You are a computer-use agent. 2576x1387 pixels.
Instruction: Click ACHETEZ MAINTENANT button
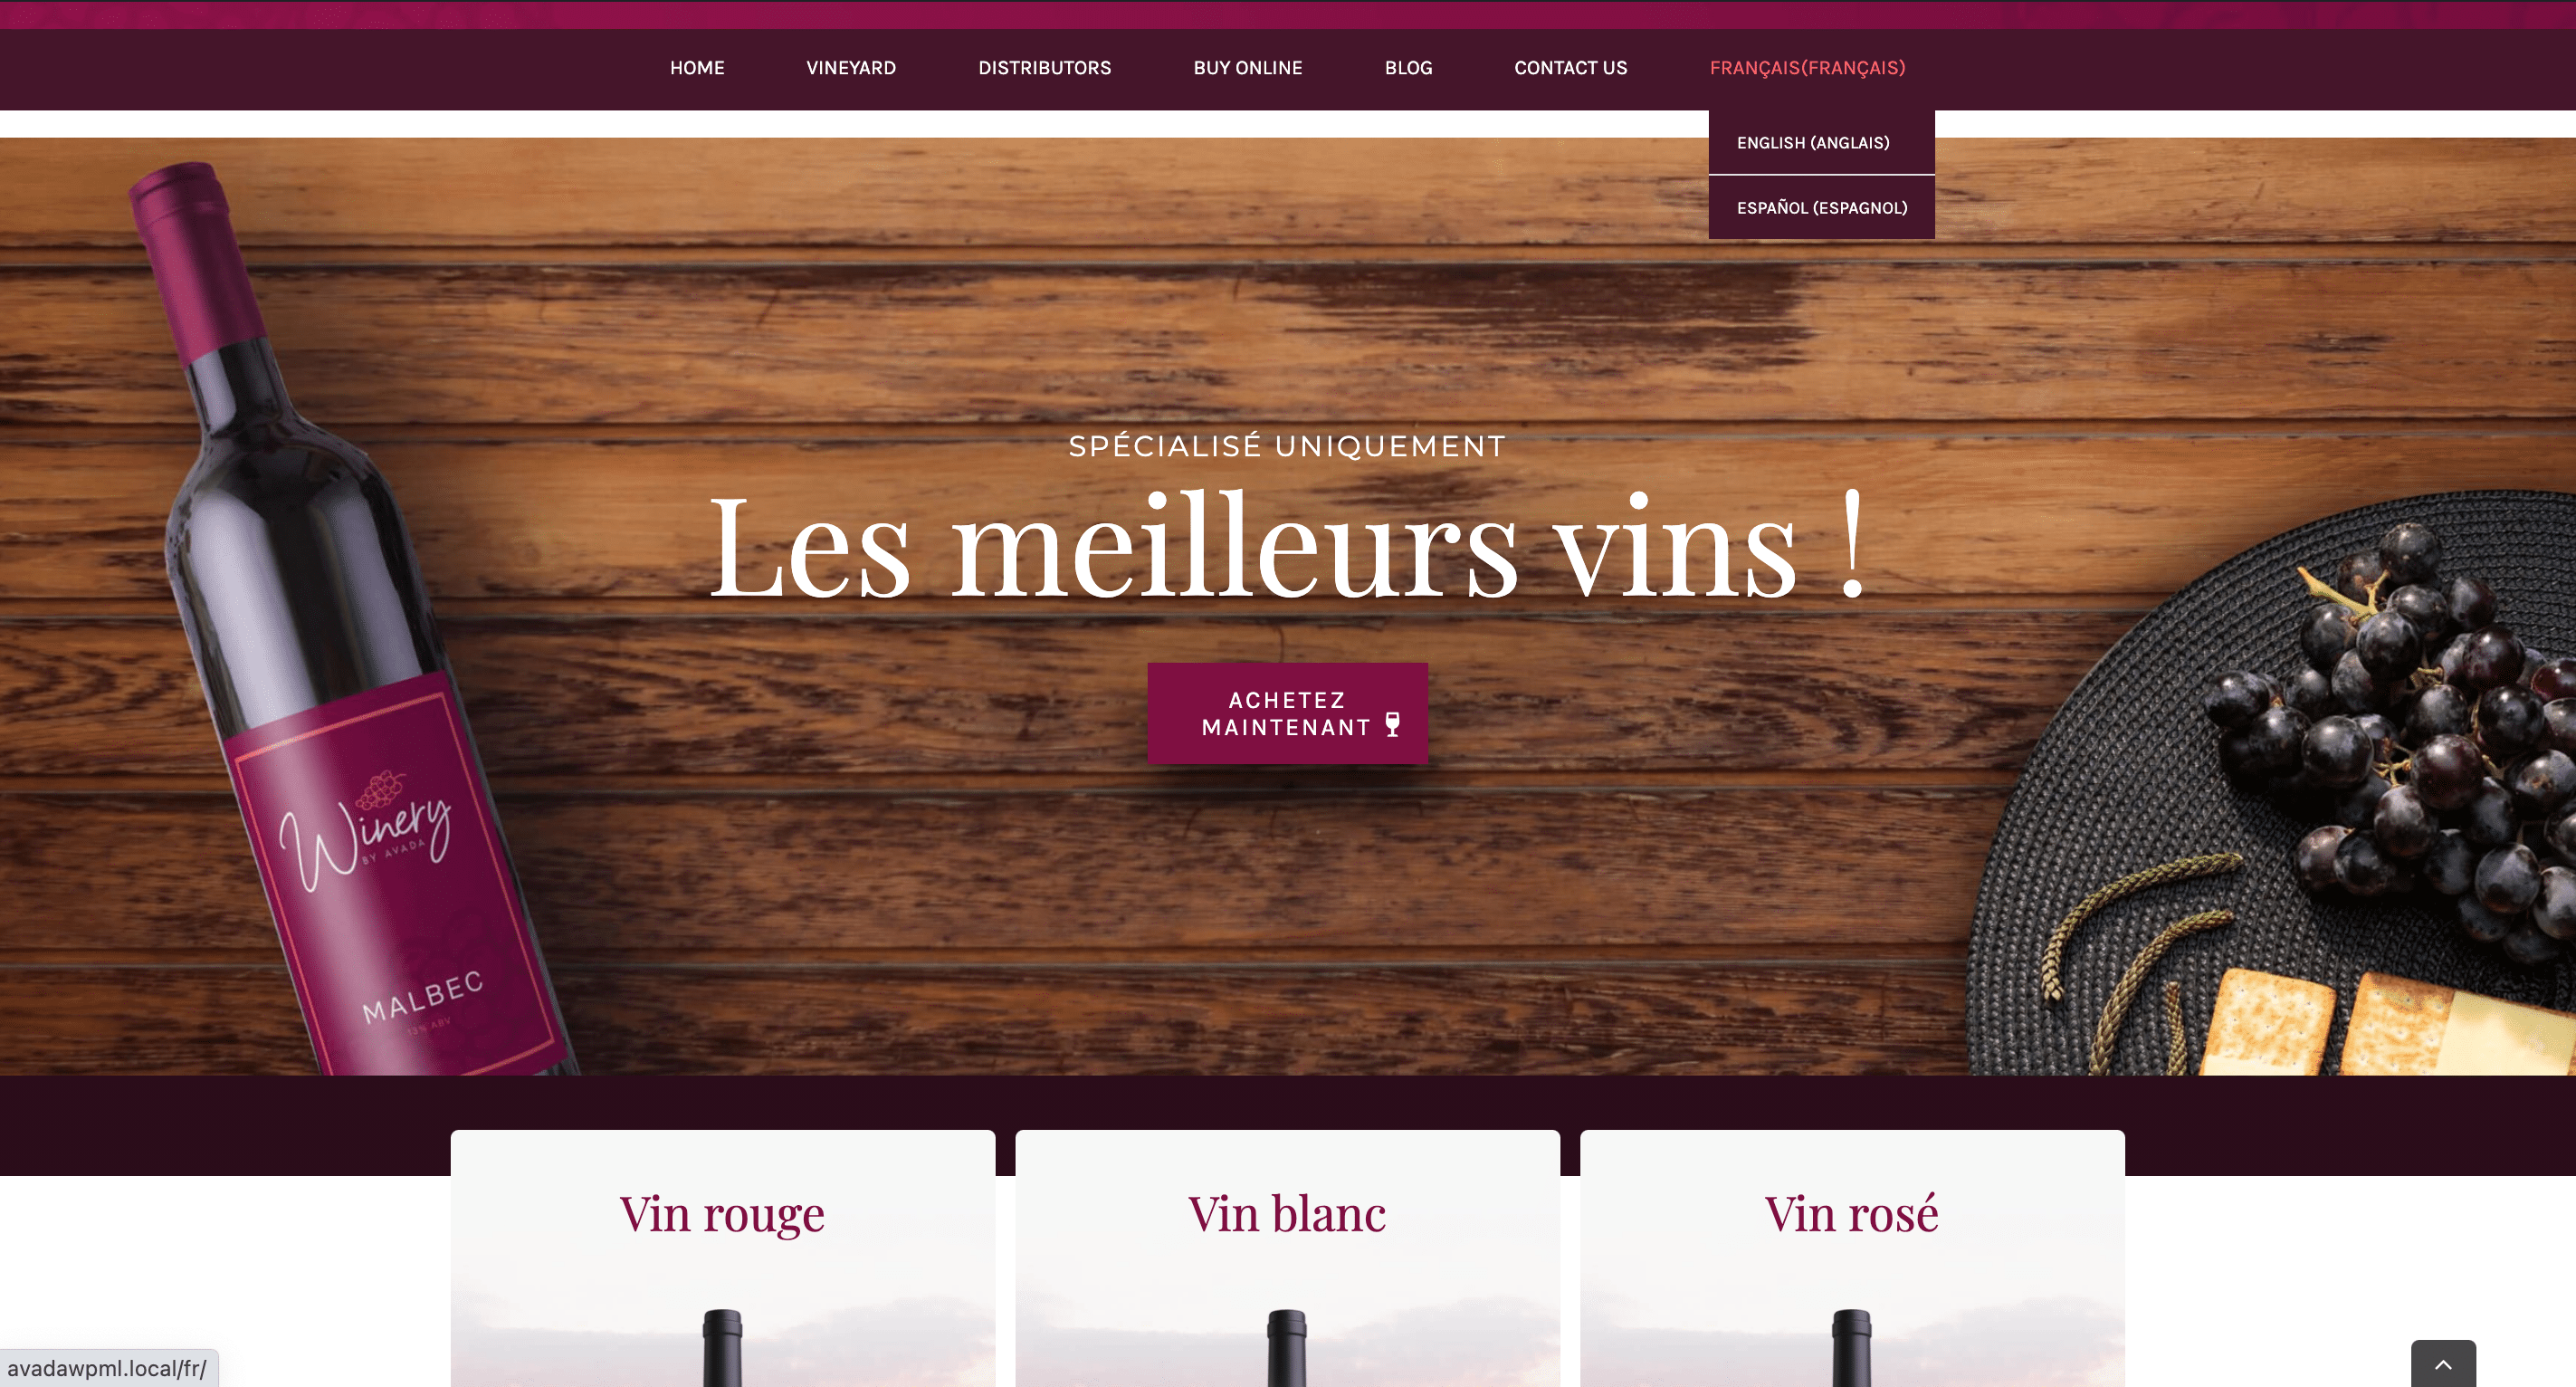tap(1287, 711)
